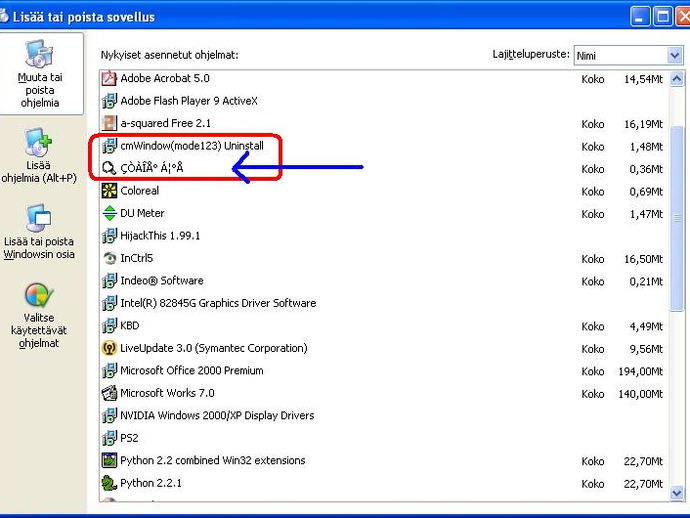Click the LiveUpdate 3.0 Symantec icon
The height and width of the screenshot is (518, 690).
tap(109, 348)
